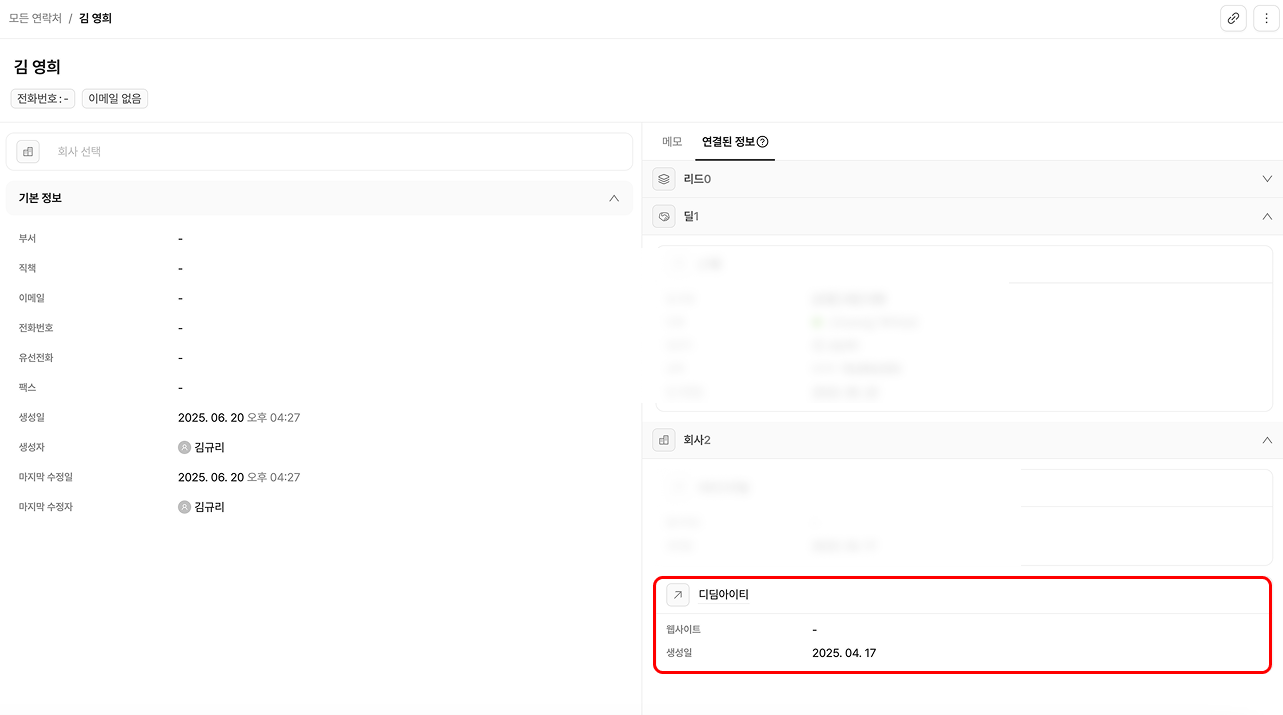The height and width of the screenshot is (715, 1283).
Task: Expand the 리드 section chevron
Action: point(1267,179)
